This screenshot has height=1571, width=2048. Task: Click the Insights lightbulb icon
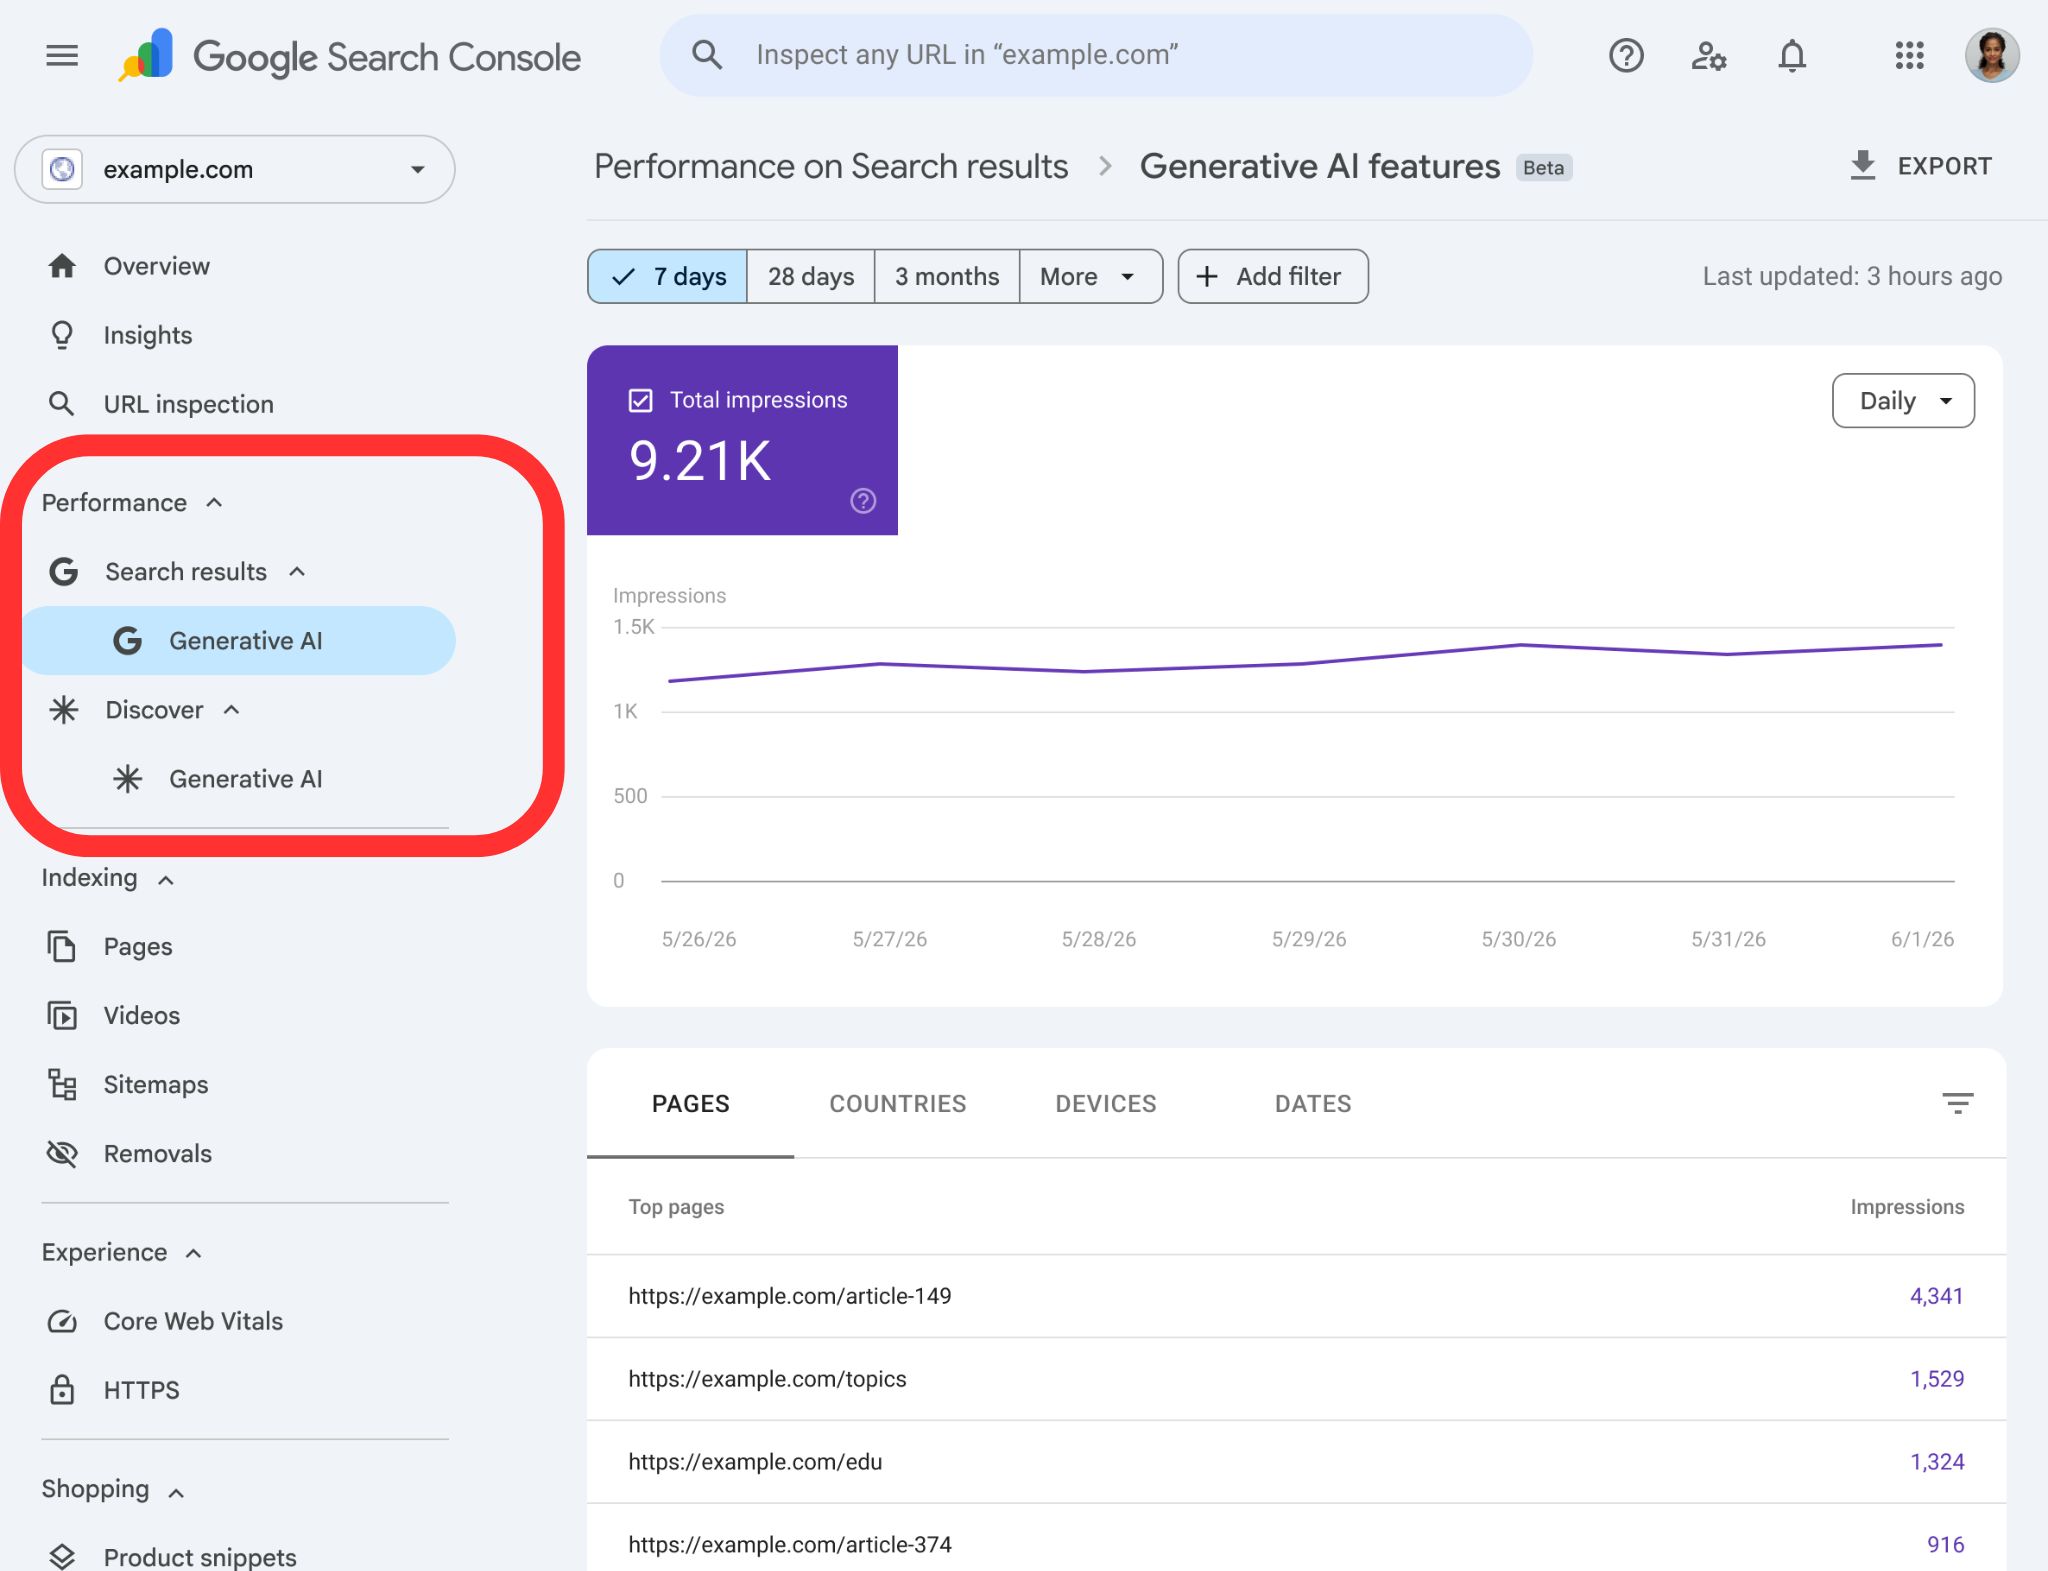pos(62,335)
